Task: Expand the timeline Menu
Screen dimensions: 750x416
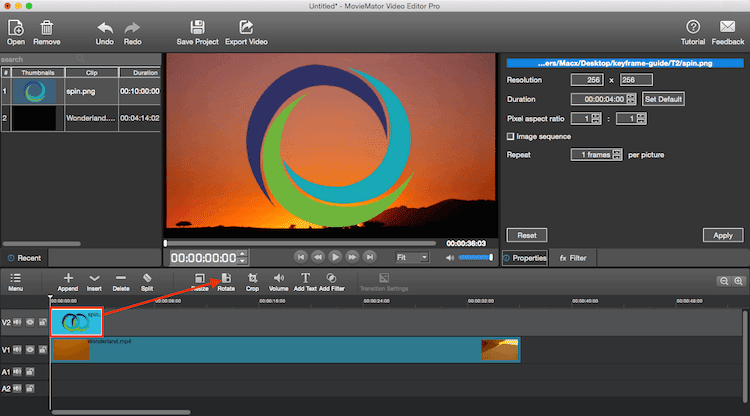Action: click(x=15, y=282)
